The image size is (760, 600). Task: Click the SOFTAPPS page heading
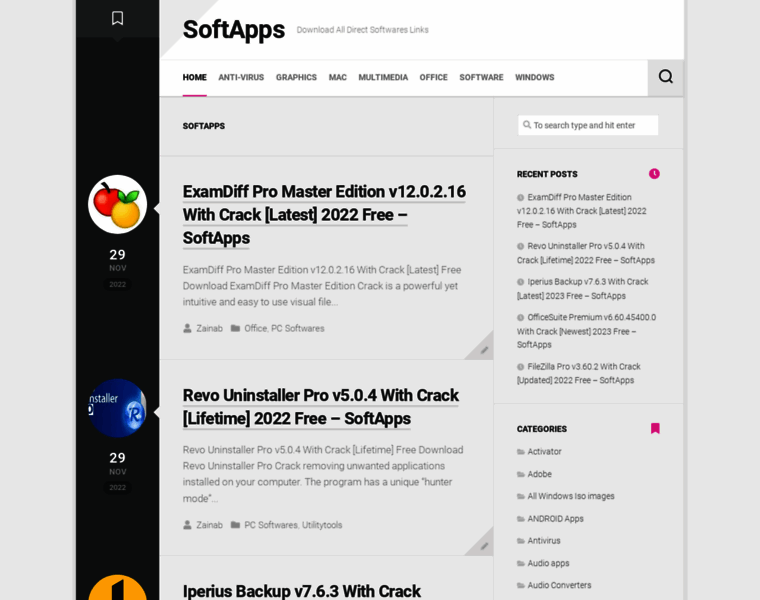tap(204, 126)
